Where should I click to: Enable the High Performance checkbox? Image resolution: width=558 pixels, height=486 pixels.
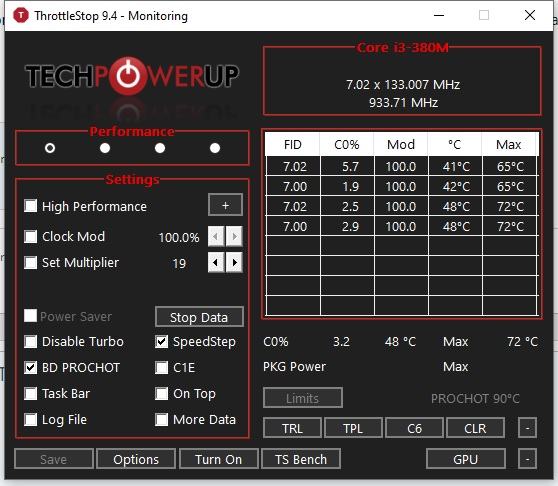coord(31,206)
